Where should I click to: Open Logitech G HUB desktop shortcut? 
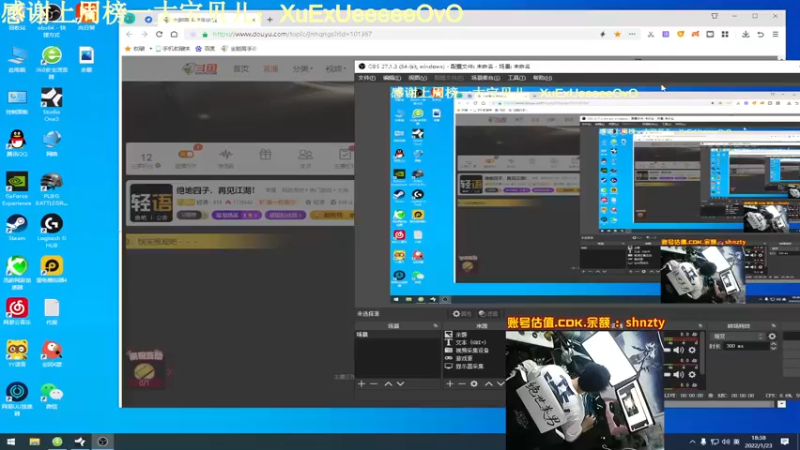52,231
